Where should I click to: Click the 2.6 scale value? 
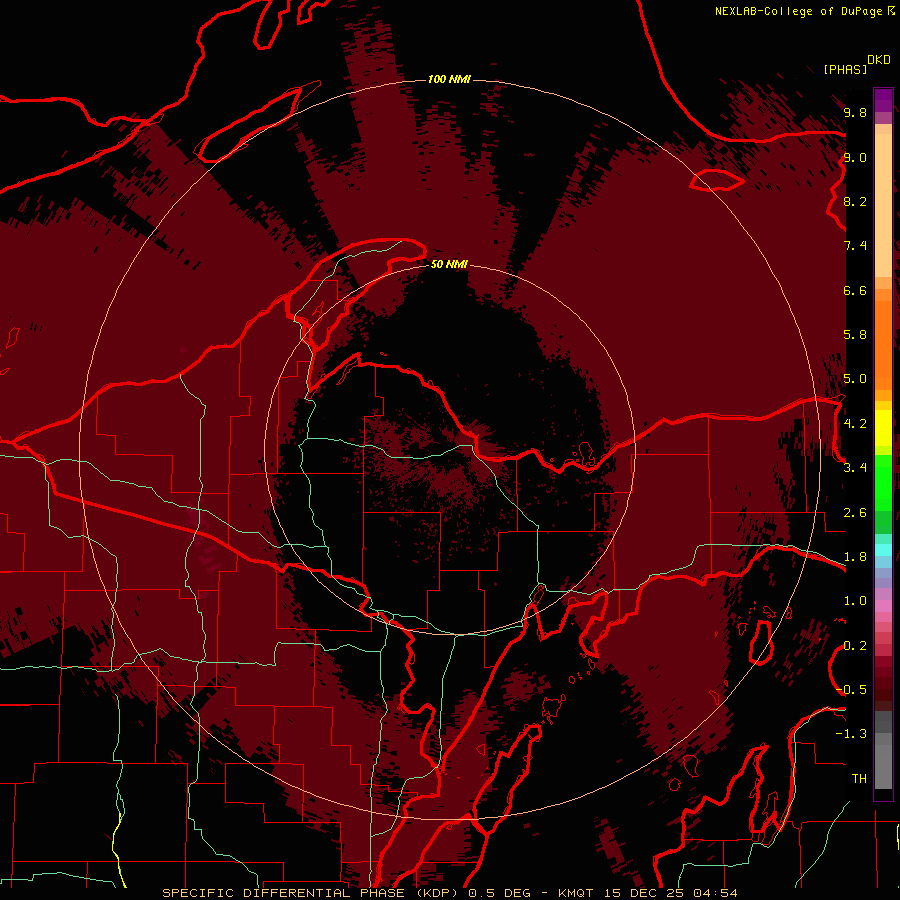pos(855,513)
